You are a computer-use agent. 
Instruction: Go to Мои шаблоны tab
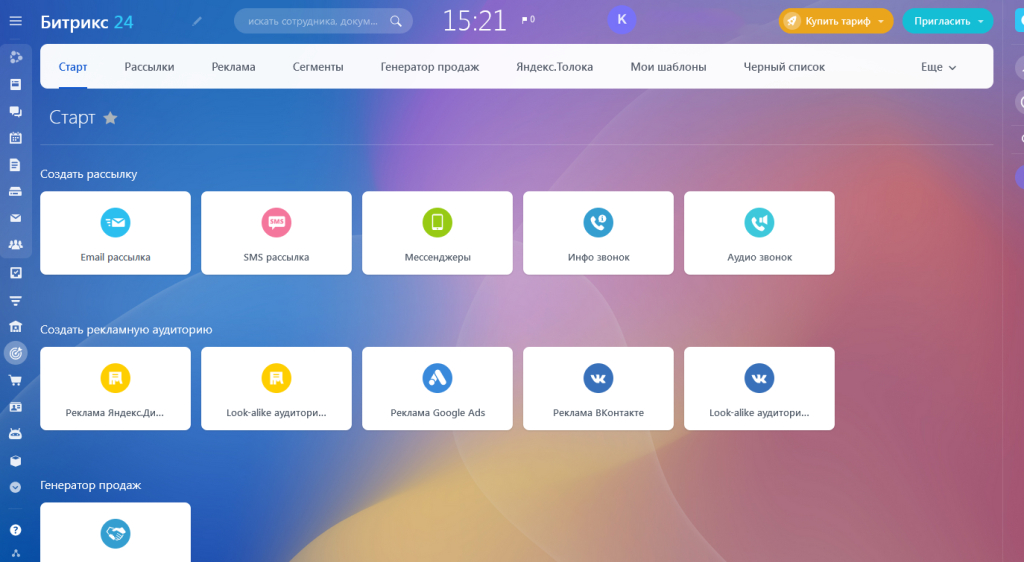668,67
